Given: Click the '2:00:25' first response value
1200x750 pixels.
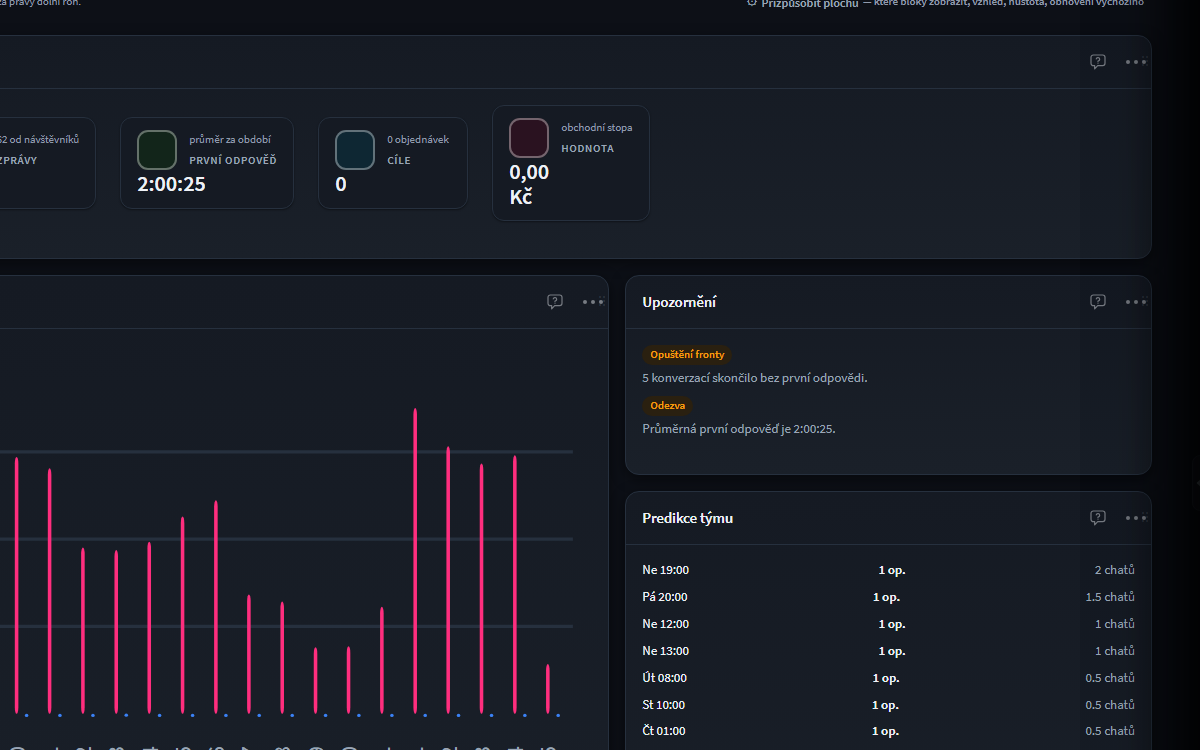Looking at the screenshot, I should click(171, 184).
